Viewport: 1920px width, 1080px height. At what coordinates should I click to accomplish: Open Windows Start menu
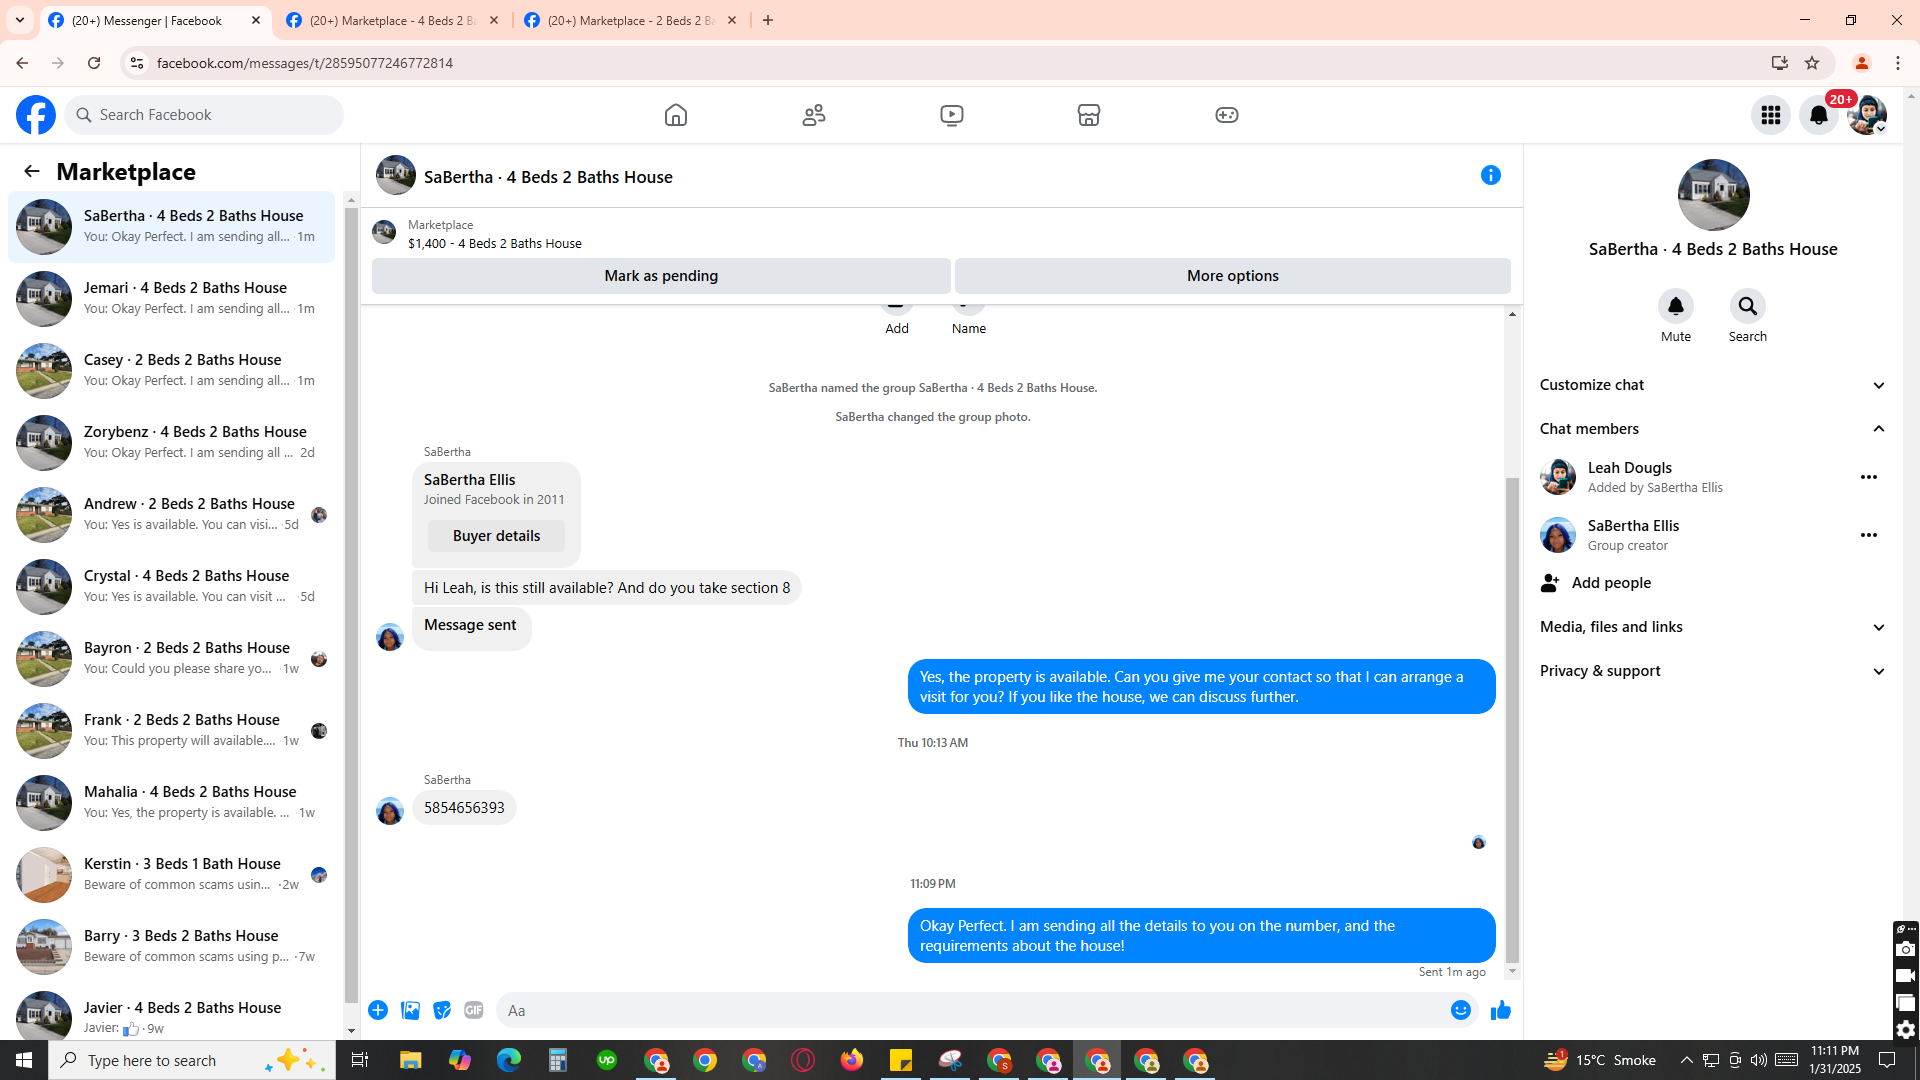24,1060
